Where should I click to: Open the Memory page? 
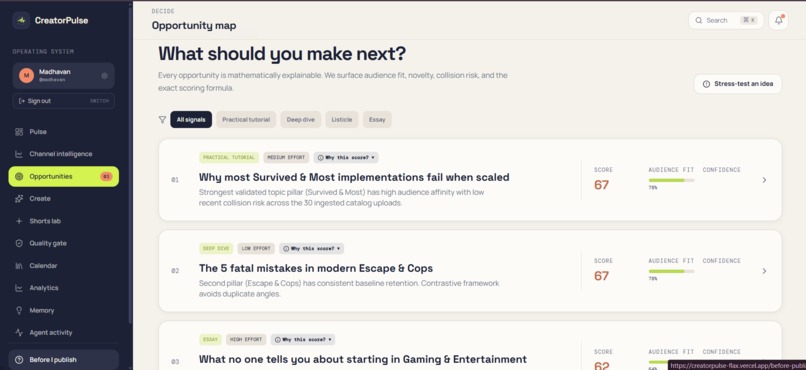pyautogui.click(x=64, y=311)
